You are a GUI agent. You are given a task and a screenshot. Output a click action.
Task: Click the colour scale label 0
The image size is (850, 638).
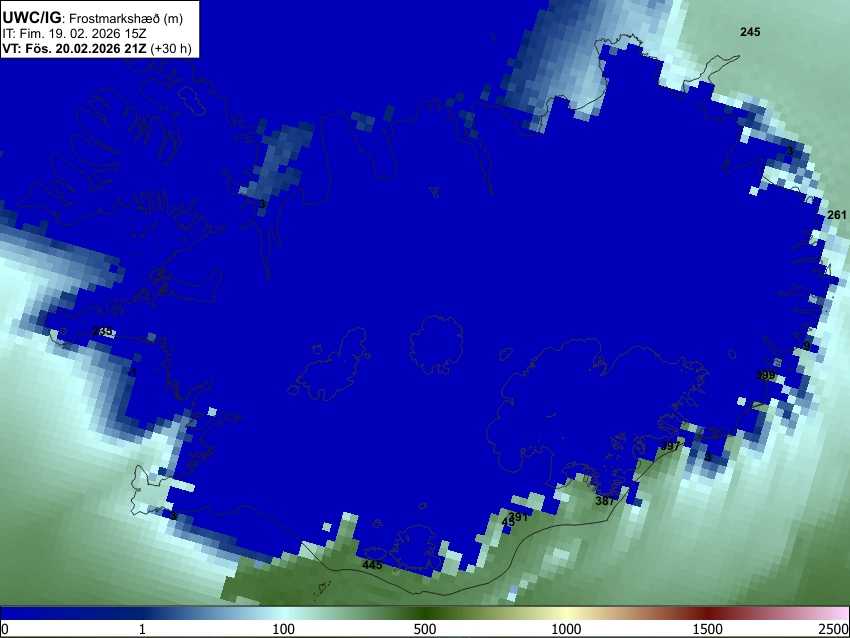coord(5,629)
